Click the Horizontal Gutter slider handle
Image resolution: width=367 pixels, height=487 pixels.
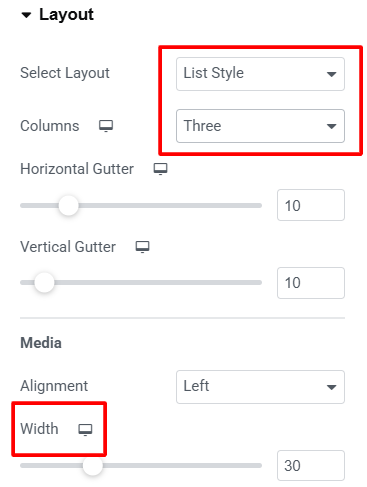pos(68,206)
